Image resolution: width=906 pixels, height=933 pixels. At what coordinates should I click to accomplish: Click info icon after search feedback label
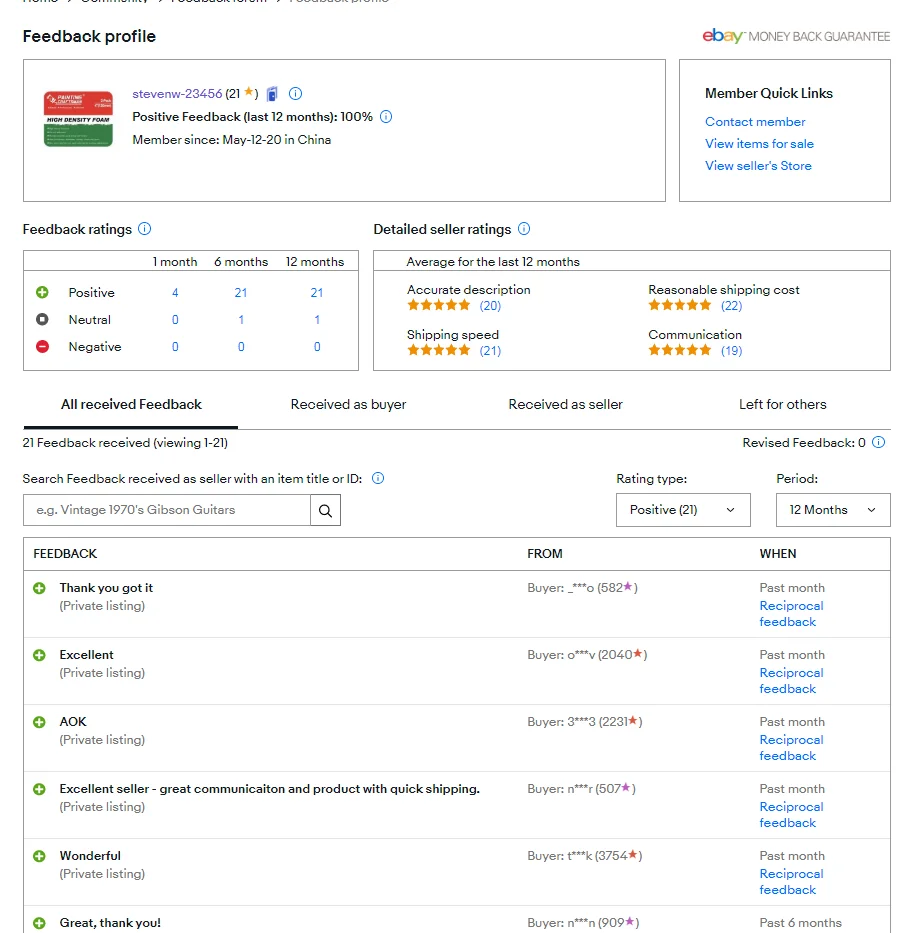(x=378, y=479)
